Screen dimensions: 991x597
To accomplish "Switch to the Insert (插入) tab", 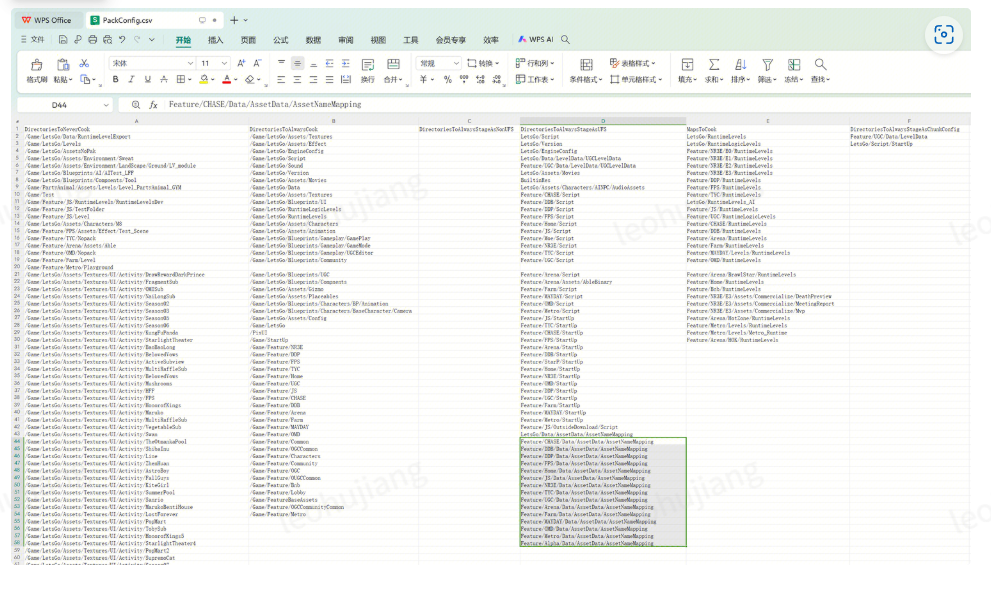I will (216, 40).
